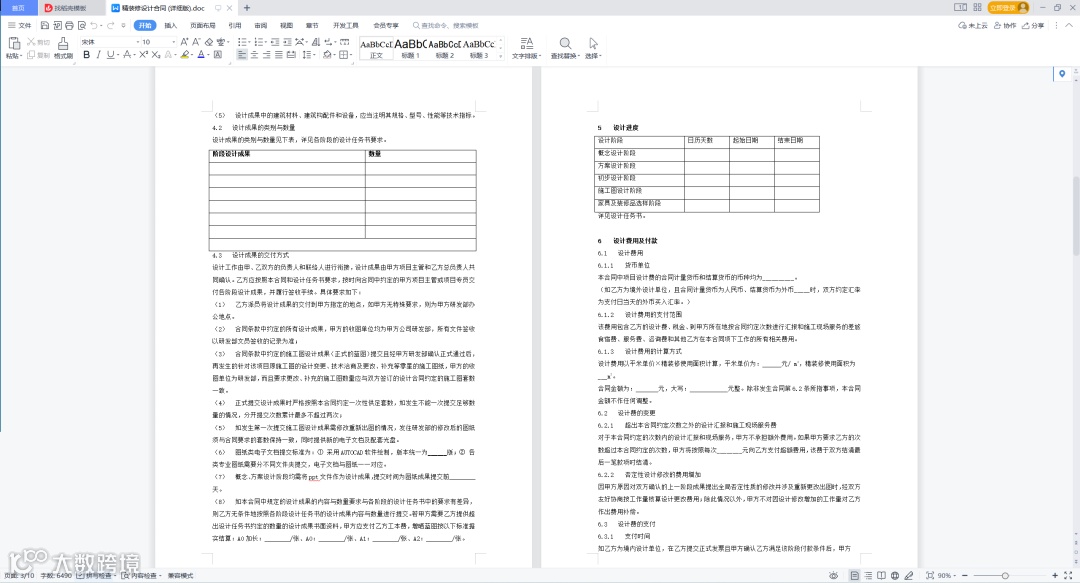Open Print Preview from quick access toolbar
1080x583 pixels.
pyautogui.click(x=82, y=25)
